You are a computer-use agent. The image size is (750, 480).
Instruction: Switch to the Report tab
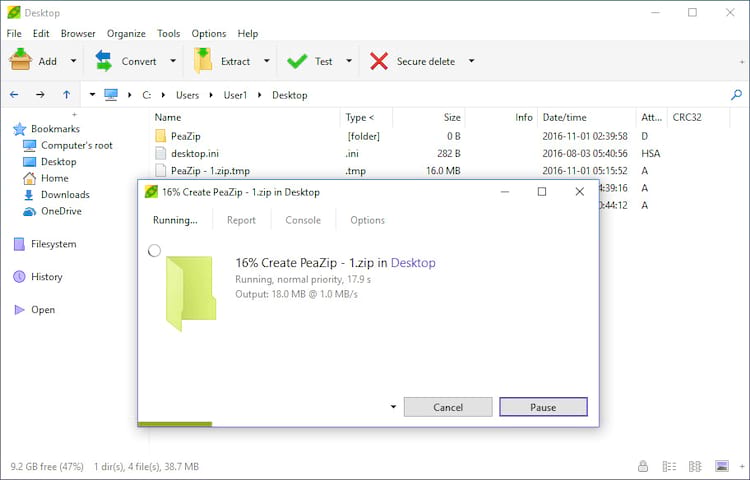[241, 220]
